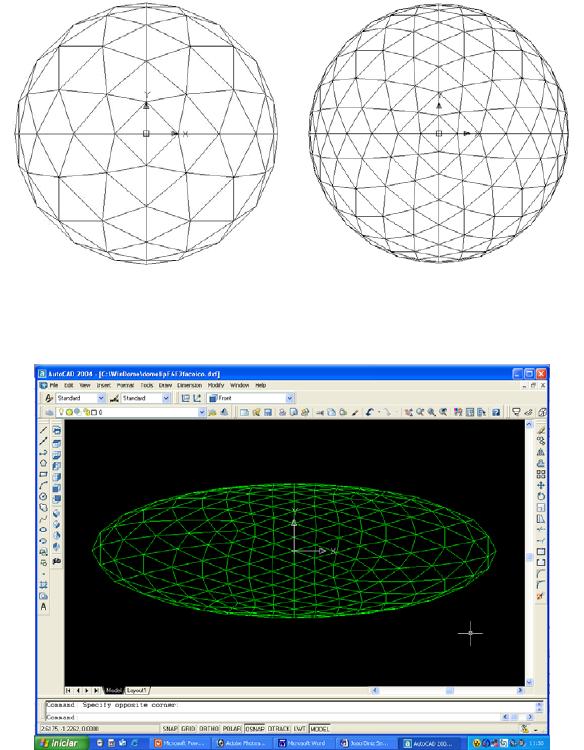Select the Move tool in the modify toolbar
This screenshot has width=584, height=750.
click(x=540, y=485)
